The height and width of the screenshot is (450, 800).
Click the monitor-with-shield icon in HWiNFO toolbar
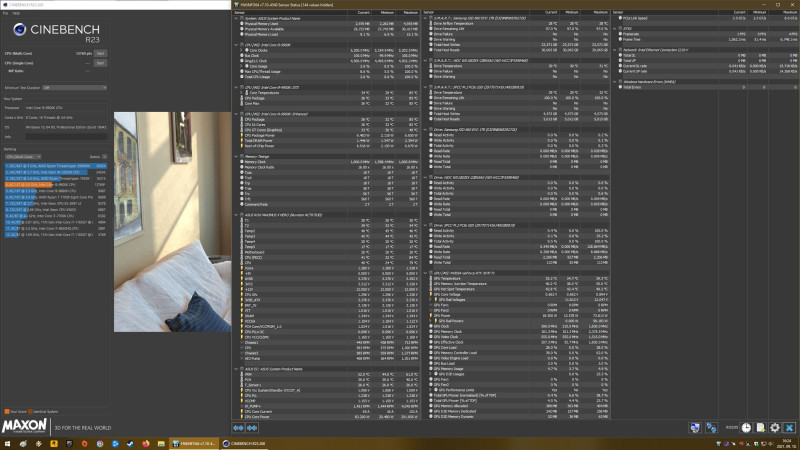coord(694,428)
